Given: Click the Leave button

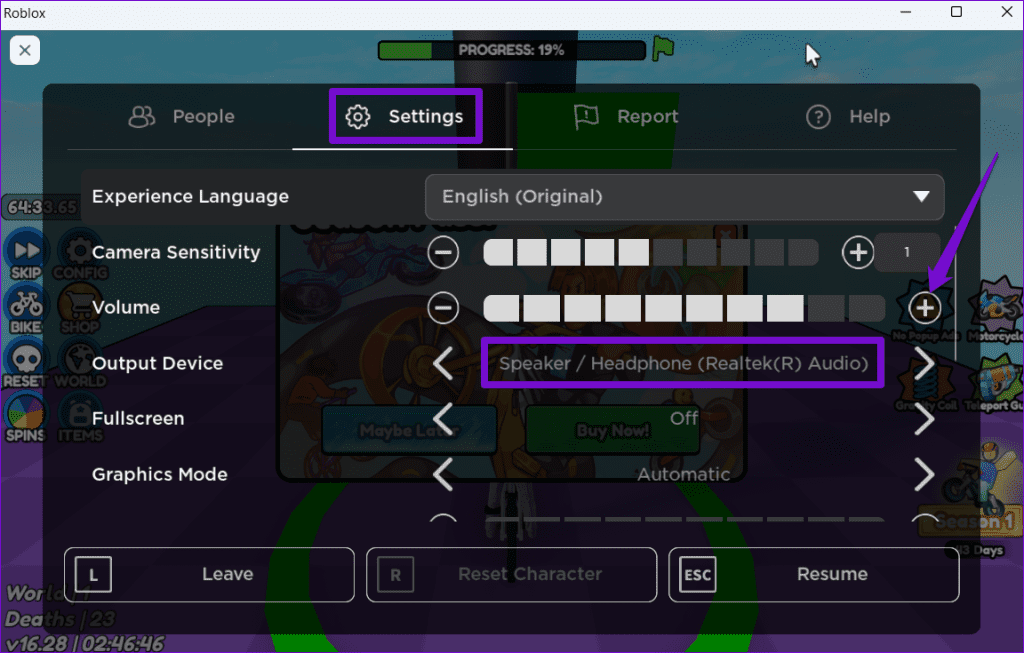Looking at the screenshot, I should (x=208, y=574).
